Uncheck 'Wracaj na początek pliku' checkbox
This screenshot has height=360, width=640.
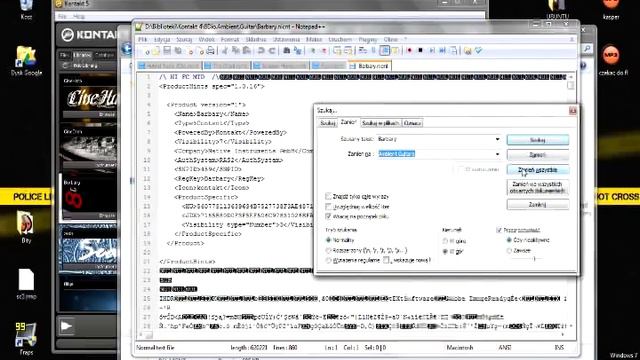(328, 216)
